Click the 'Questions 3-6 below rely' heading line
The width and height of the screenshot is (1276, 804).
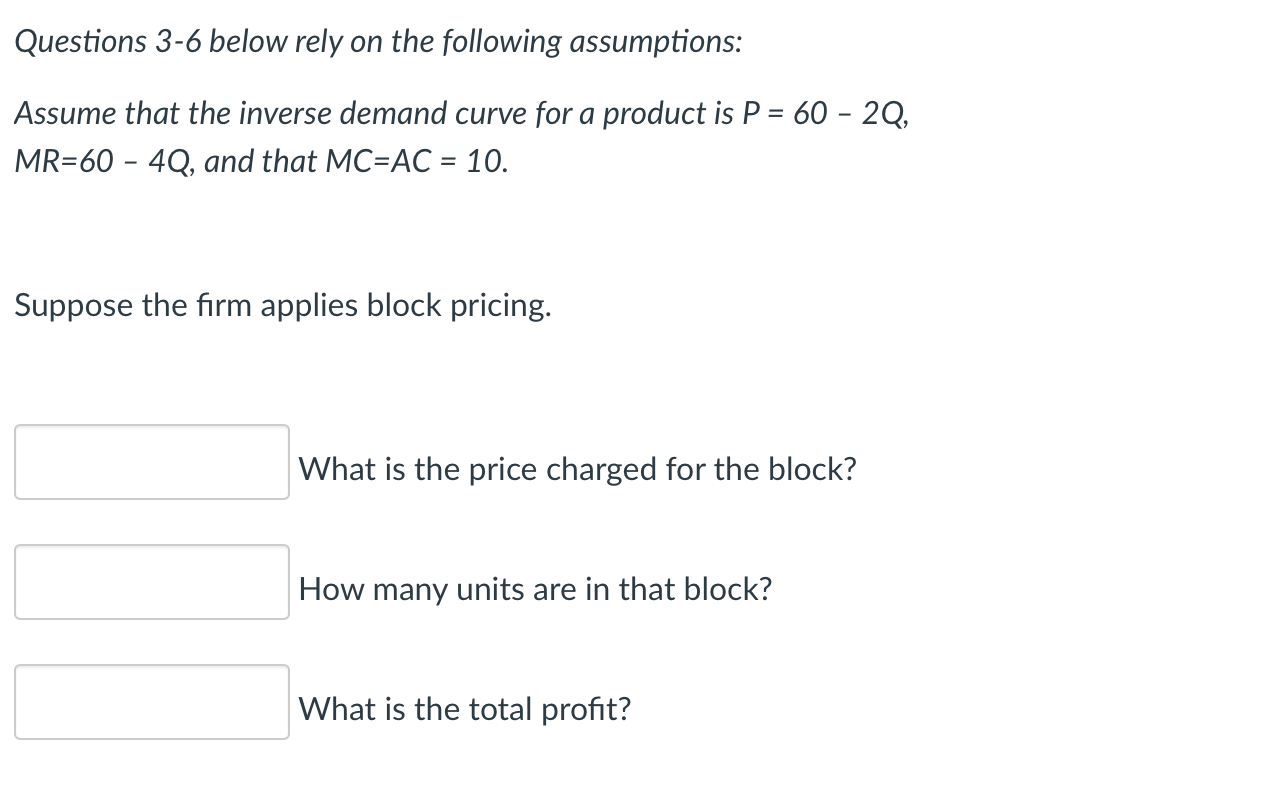tap(378, 42)
